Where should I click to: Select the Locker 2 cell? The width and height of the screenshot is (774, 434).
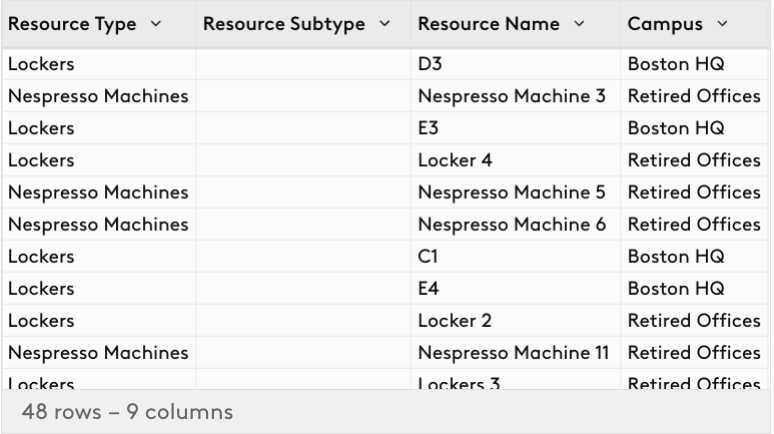[515, 320]
